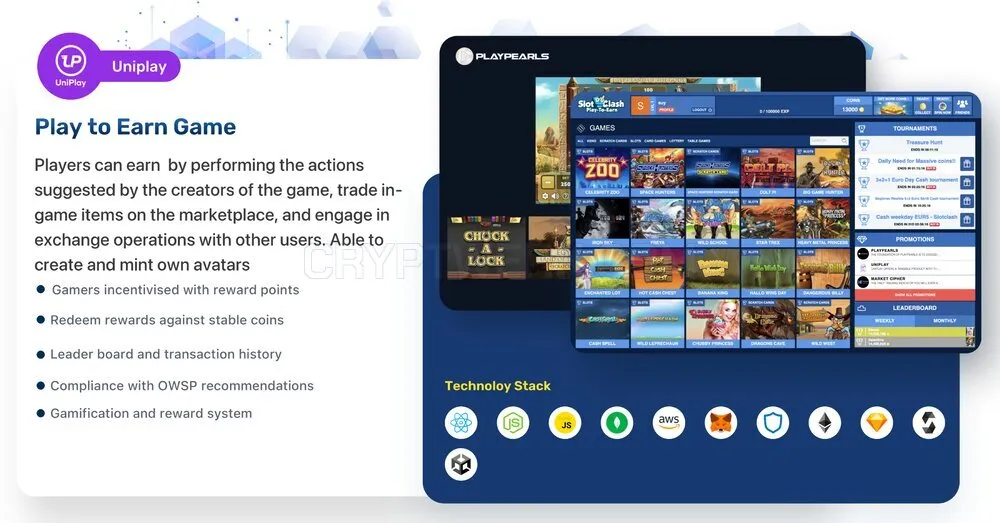
Task: Click the Get More Coins banner
Action: click(x=893, y=106)
